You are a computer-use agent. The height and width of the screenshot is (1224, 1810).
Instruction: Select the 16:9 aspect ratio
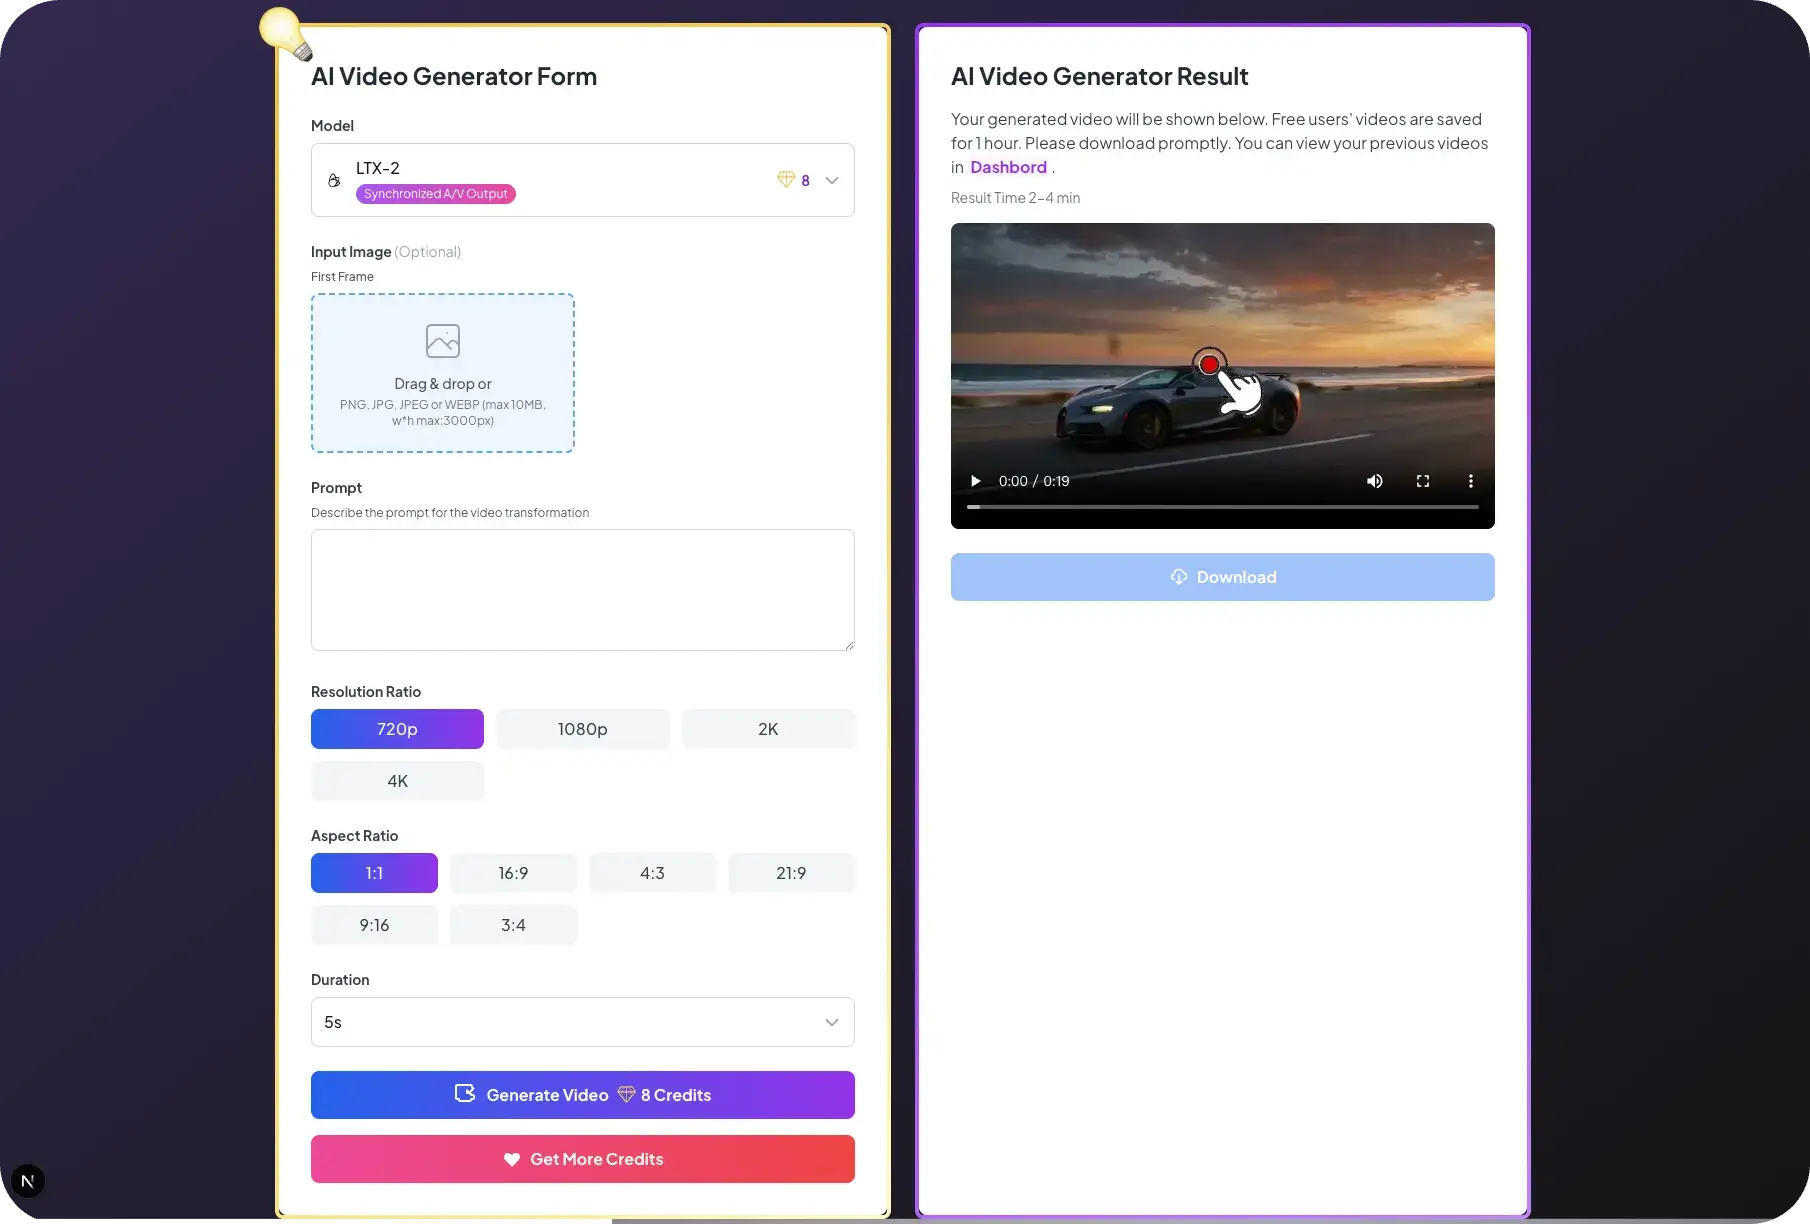click(x=513, y=872)
